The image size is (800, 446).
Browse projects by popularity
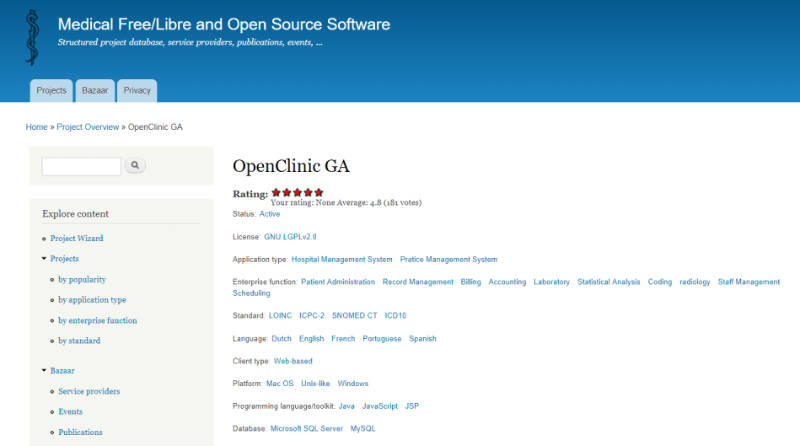(82, 280)
